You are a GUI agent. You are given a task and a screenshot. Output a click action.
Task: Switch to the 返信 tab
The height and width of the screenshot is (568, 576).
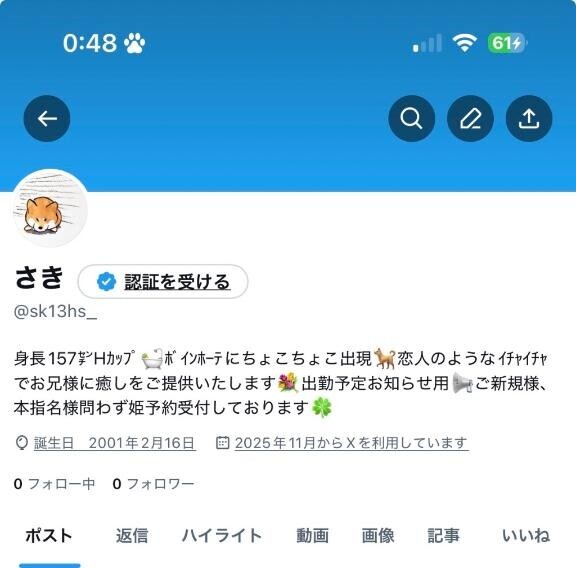132,535
